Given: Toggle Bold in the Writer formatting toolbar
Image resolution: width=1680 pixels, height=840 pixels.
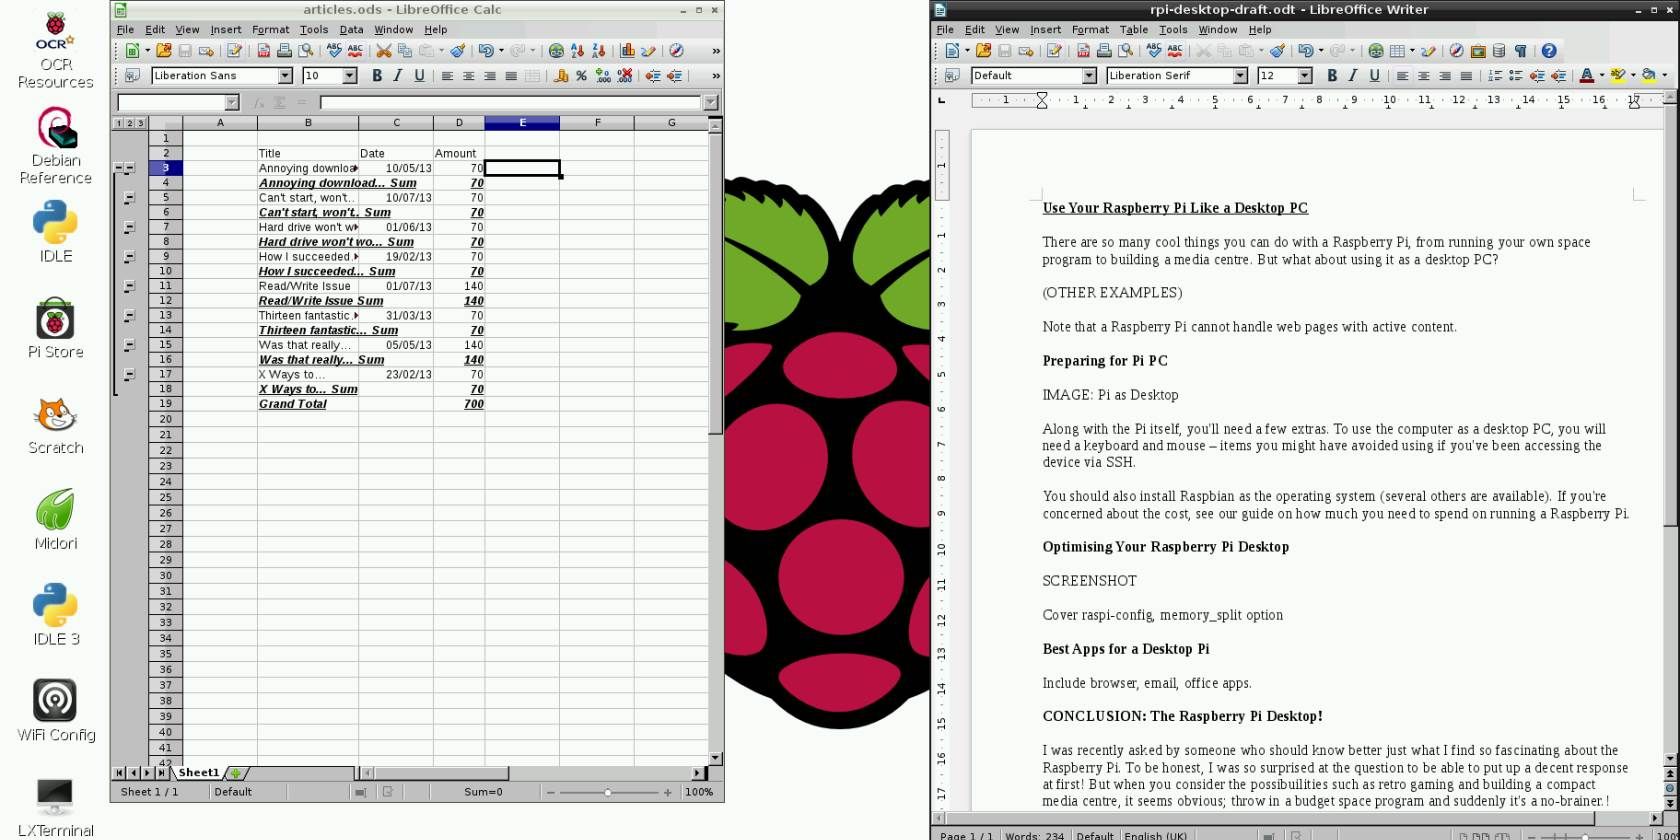Looking at the screenshot, I should coord(1332,76).
